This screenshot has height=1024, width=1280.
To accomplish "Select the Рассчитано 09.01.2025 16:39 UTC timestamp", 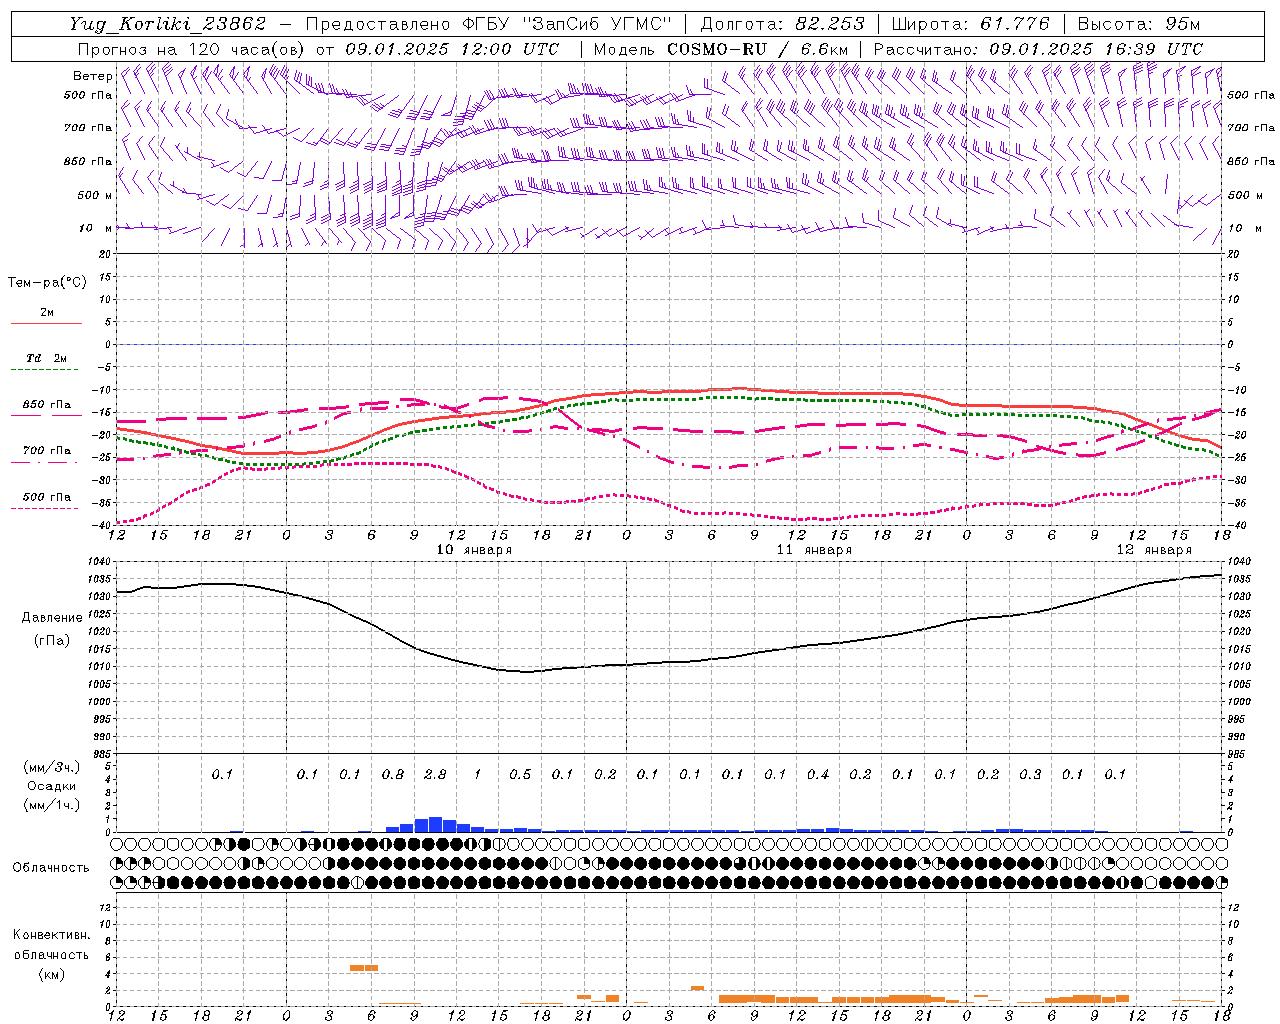I will click(x=1038, y=49).
